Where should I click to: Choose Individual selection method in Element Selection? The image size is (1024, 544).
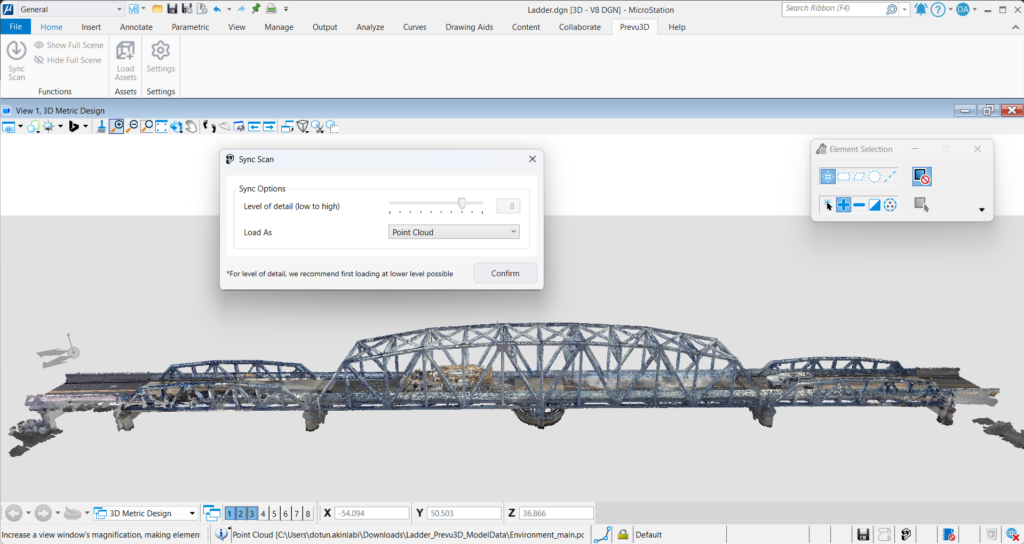click(x=827, y=176)
